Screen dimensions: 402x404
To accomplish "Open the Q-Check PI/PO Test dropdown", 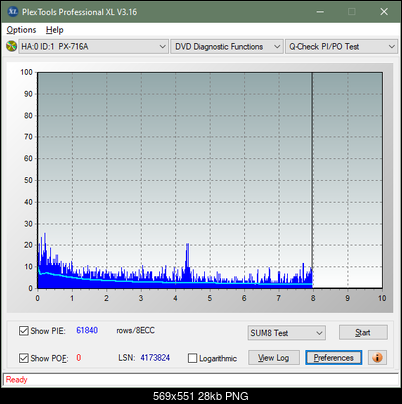I will click(x=341, y=47).
